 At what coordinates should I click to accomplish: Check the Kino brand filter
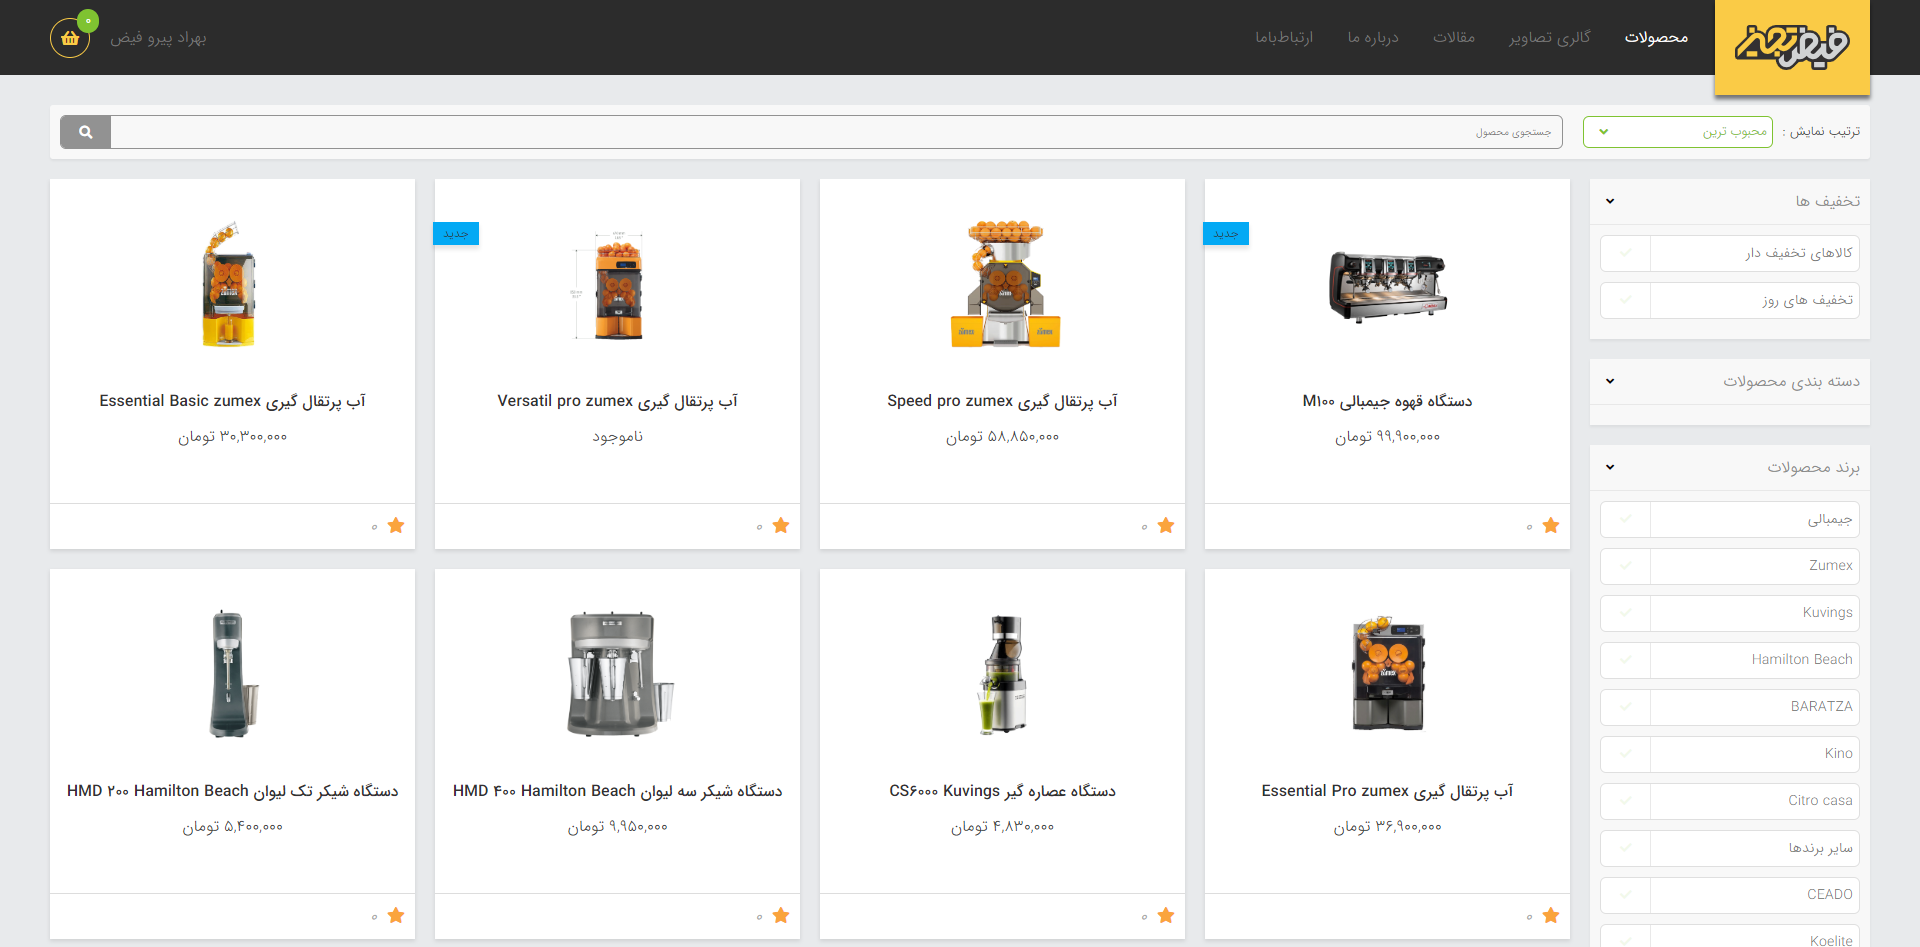pos(1625,754)
